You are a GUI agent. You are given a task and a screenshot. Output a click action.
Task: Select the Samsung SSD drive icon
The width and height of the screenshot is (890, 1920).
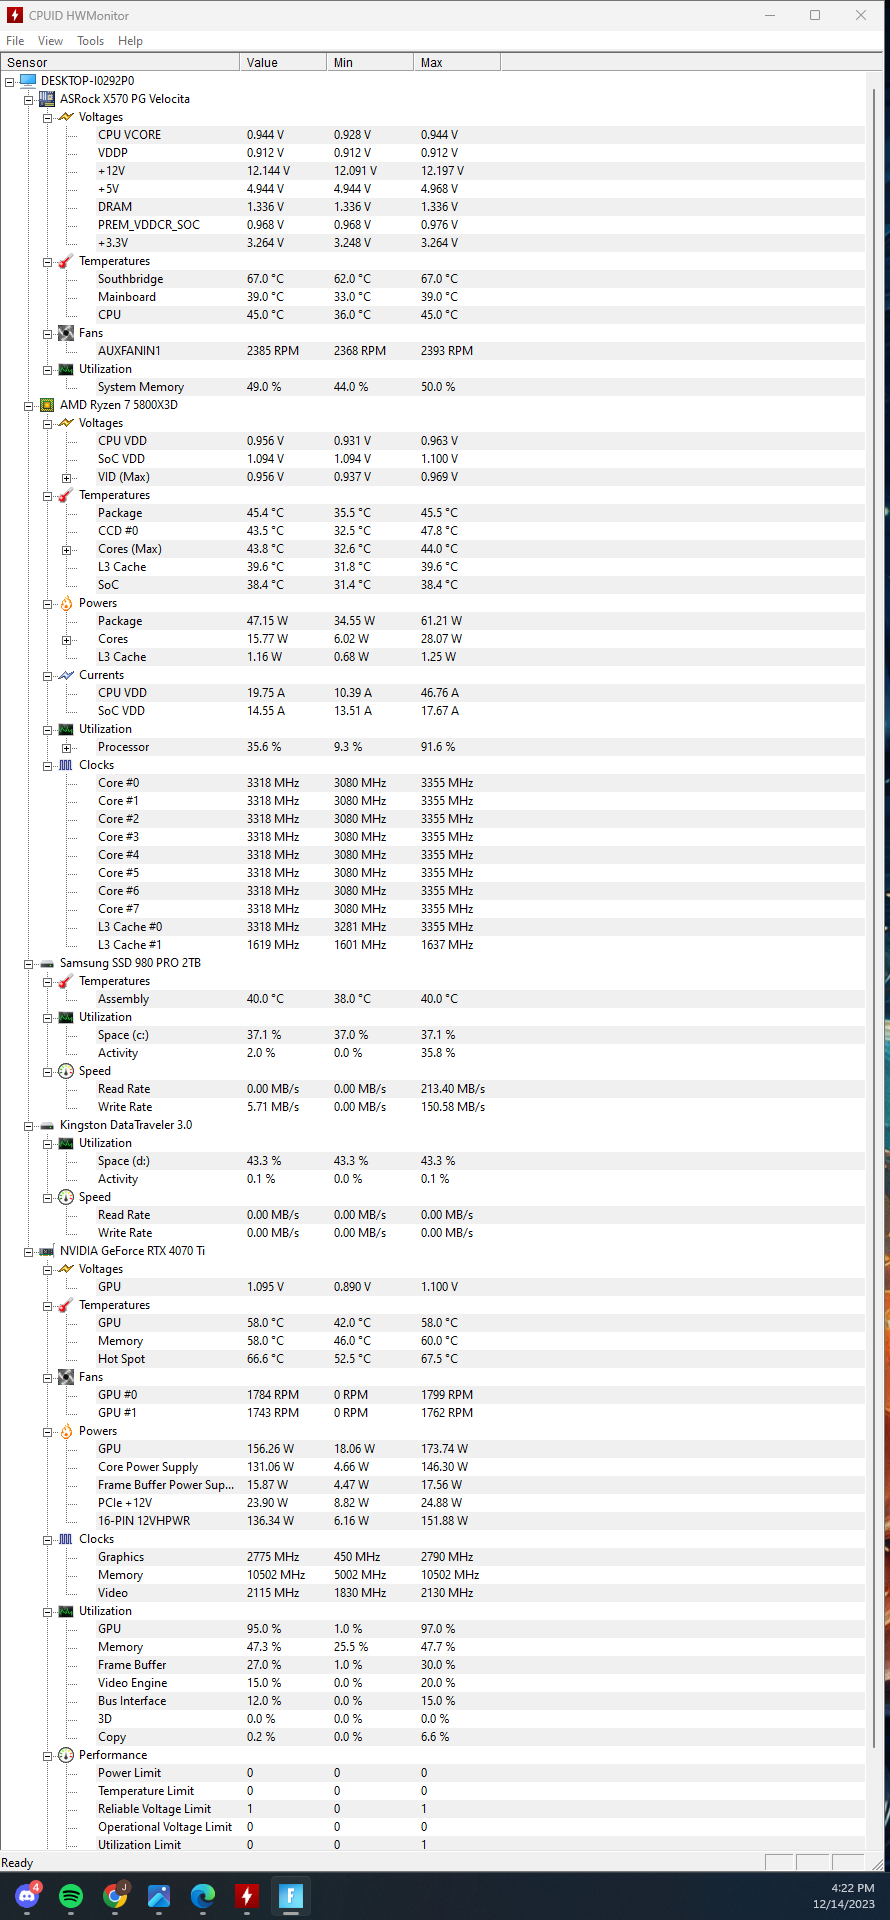46,963
